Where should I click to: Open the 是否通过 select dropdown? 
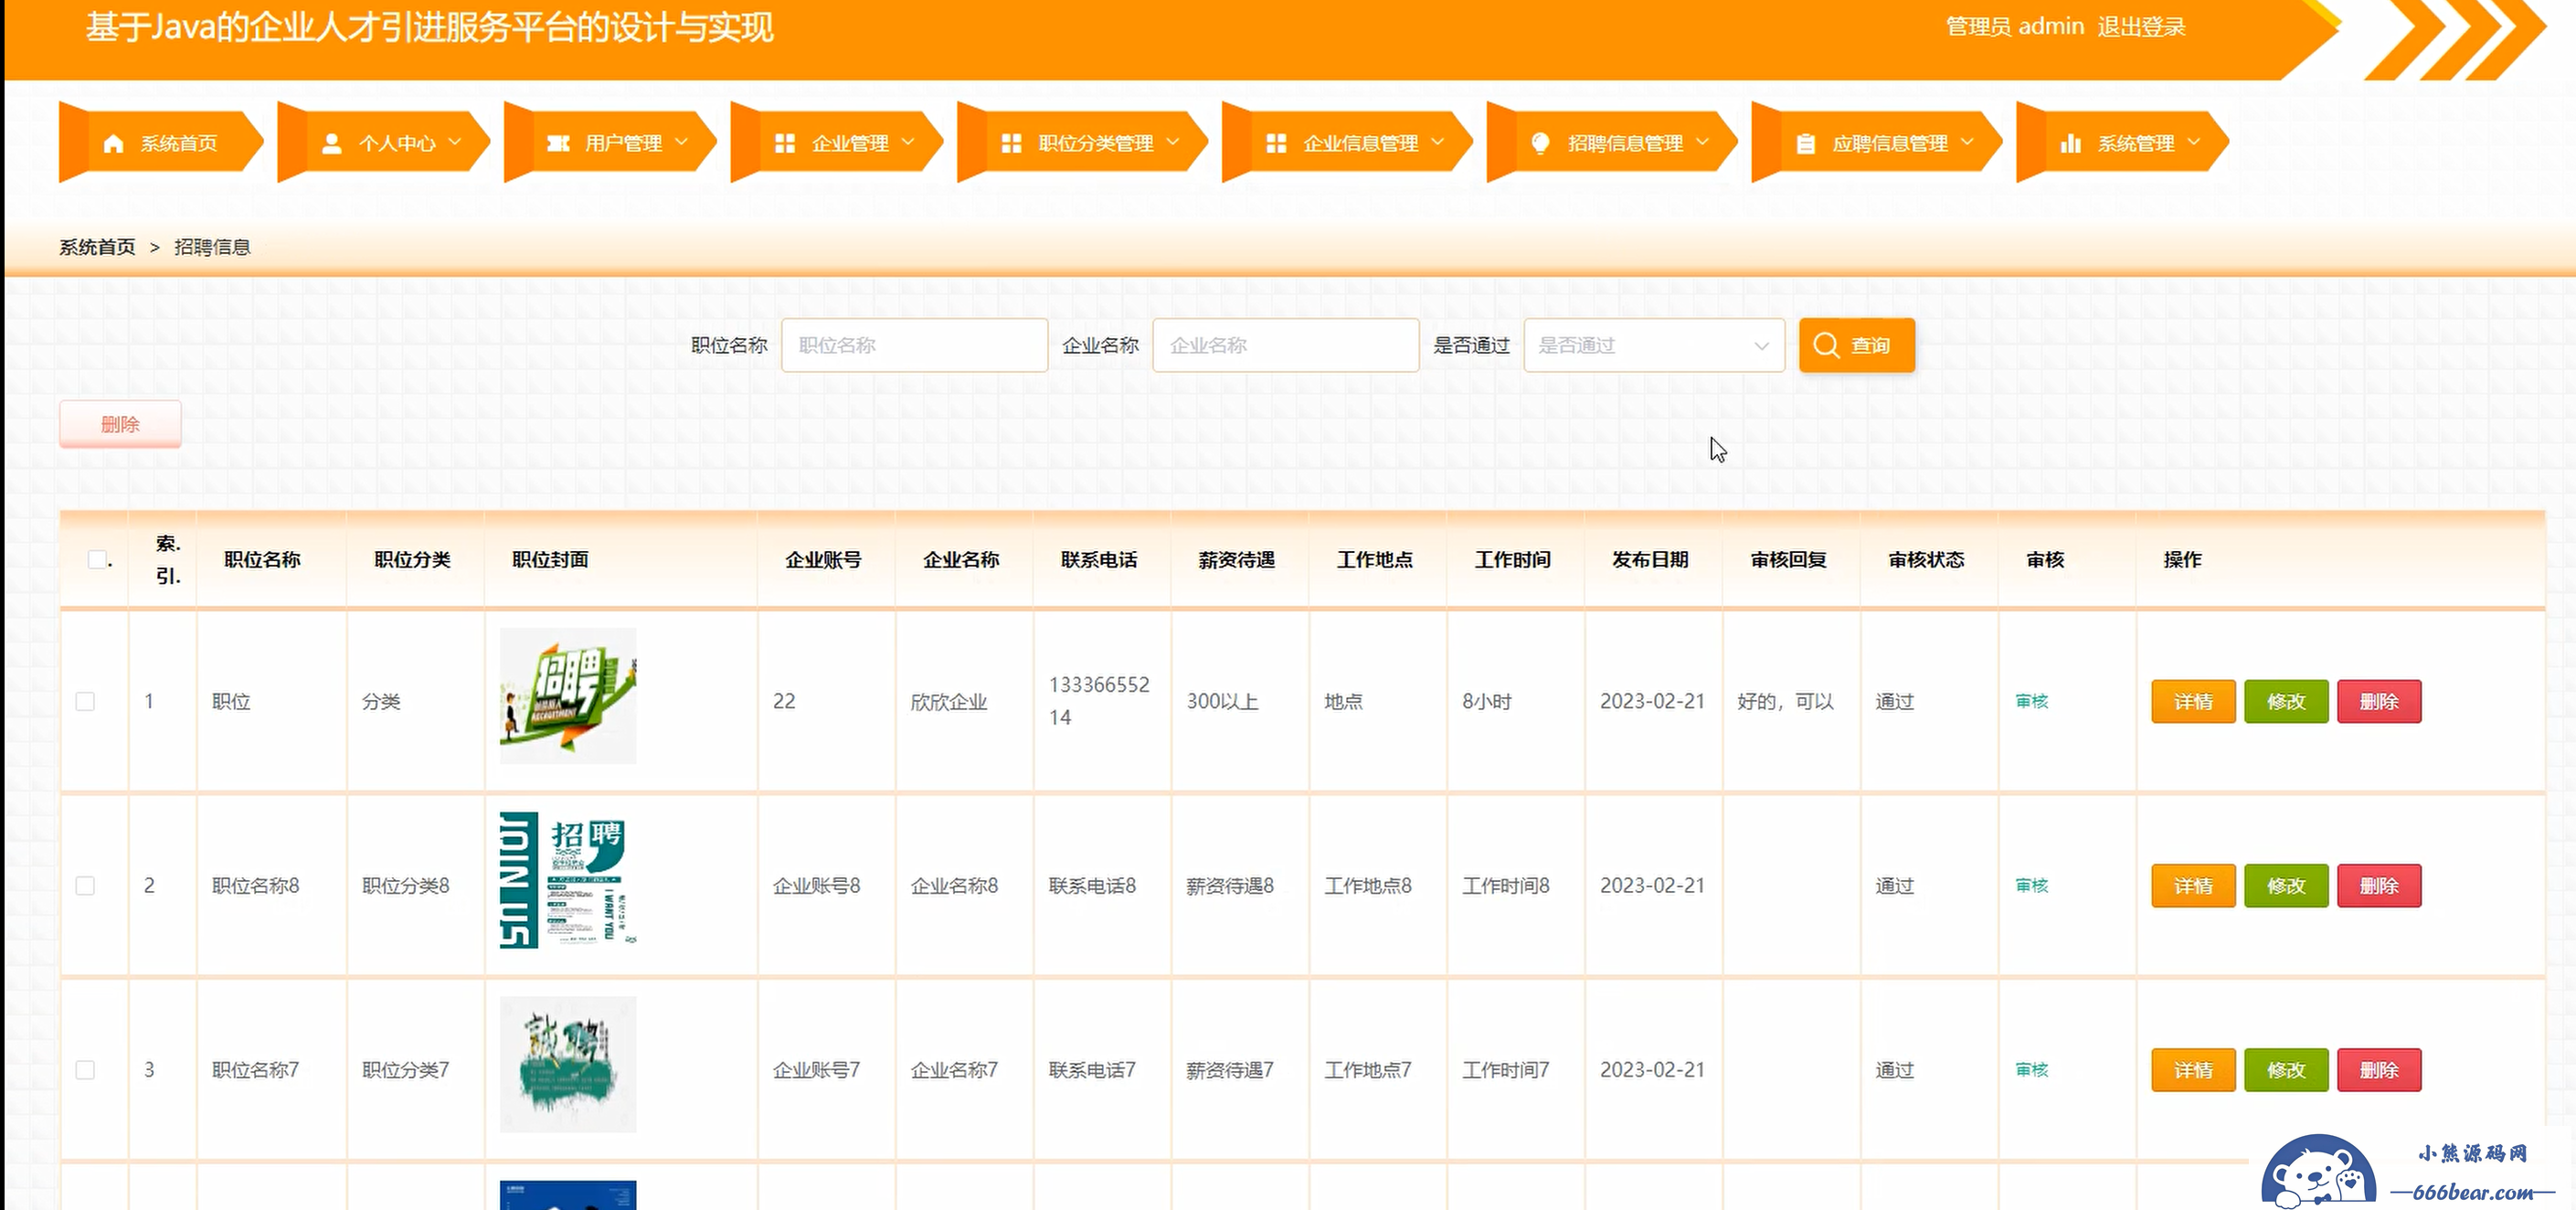click(1654, 345)
